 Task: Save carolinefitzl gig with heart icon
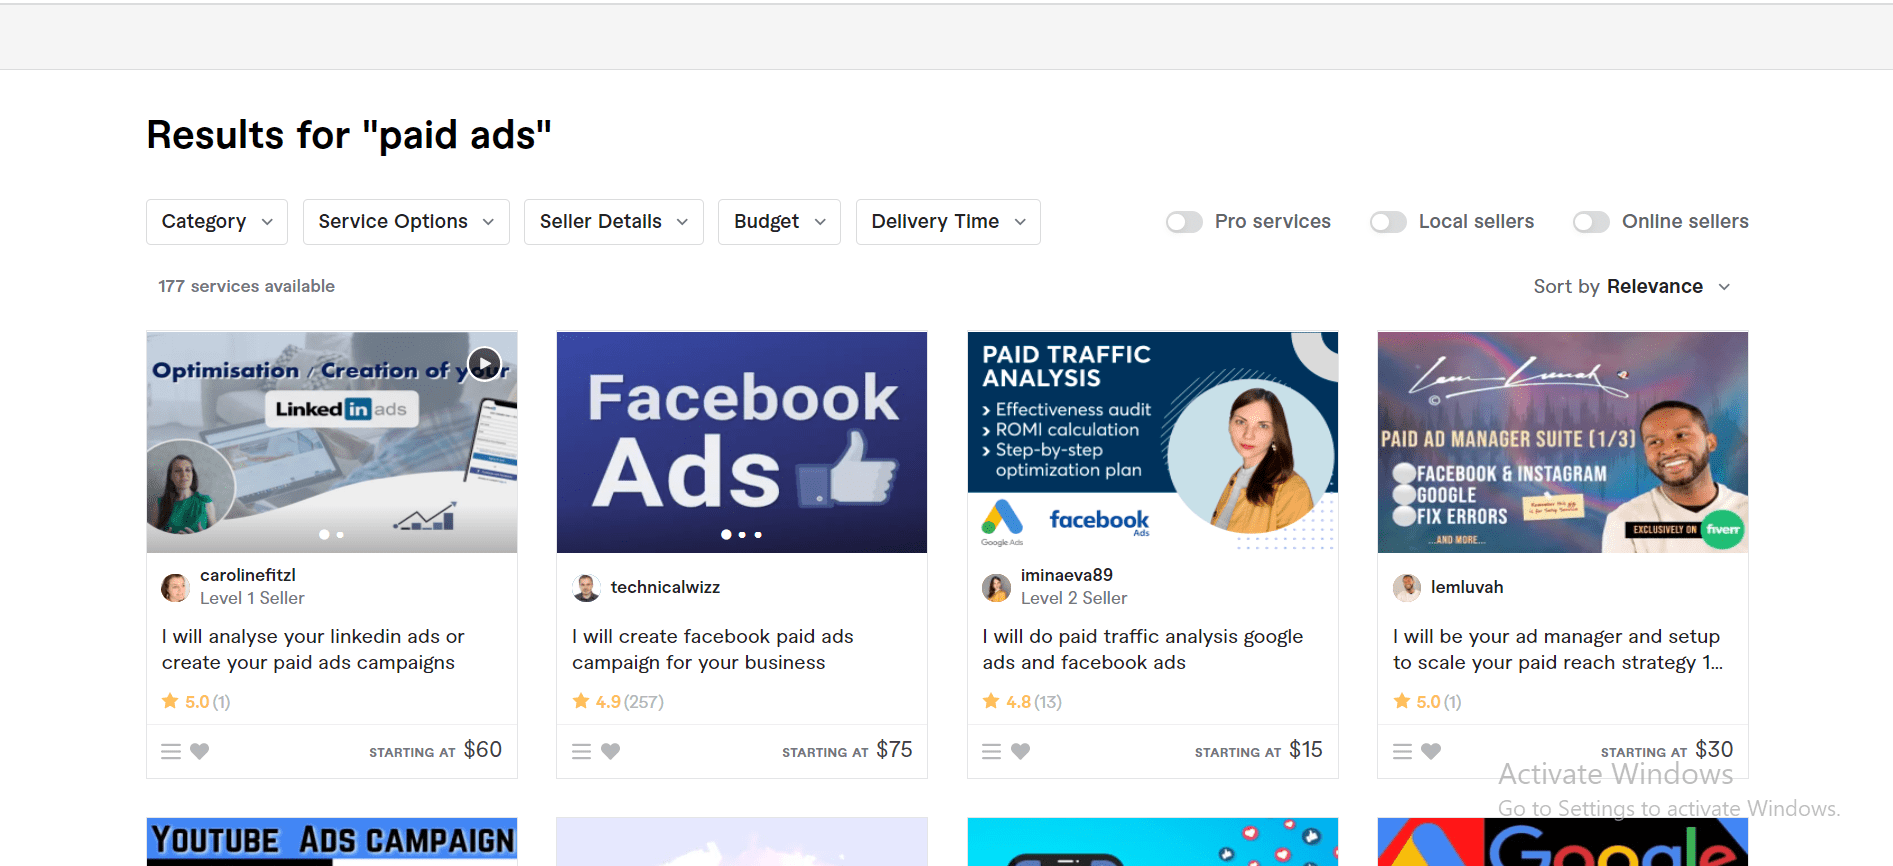coord(200,751)
